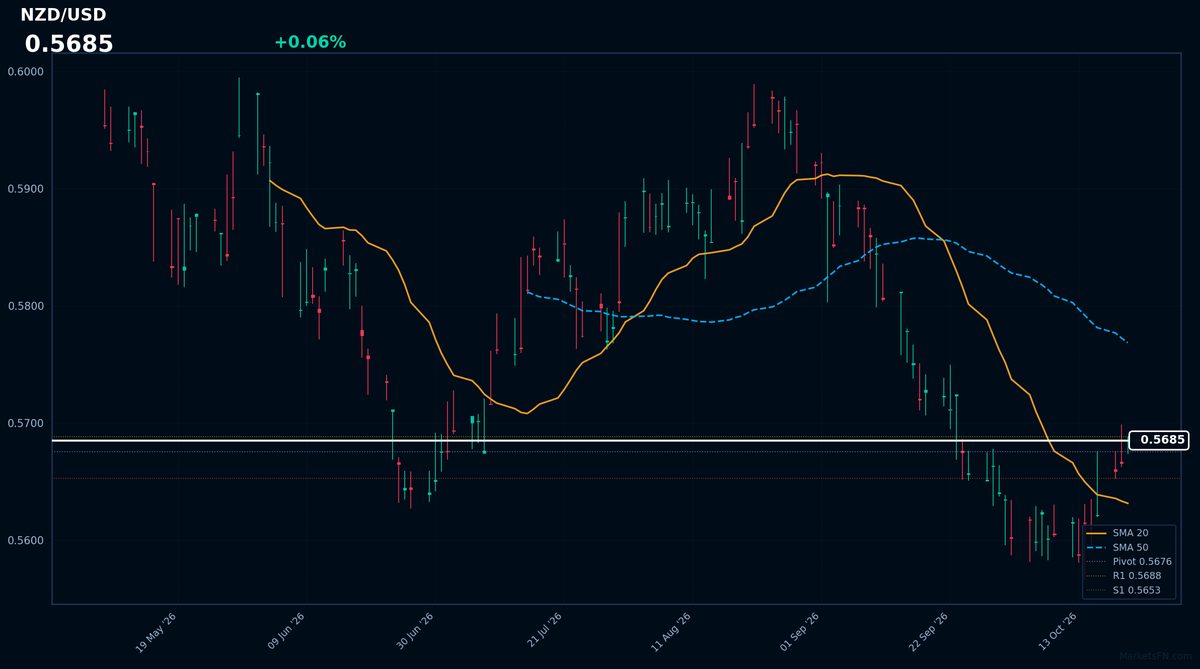Click the 0.5700 y-axis label

tap(26, 424)
